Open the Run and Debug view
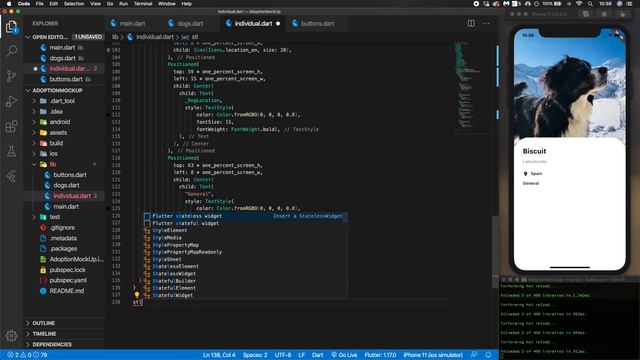This screenshot has width=640, height=360. pos(11,101)
